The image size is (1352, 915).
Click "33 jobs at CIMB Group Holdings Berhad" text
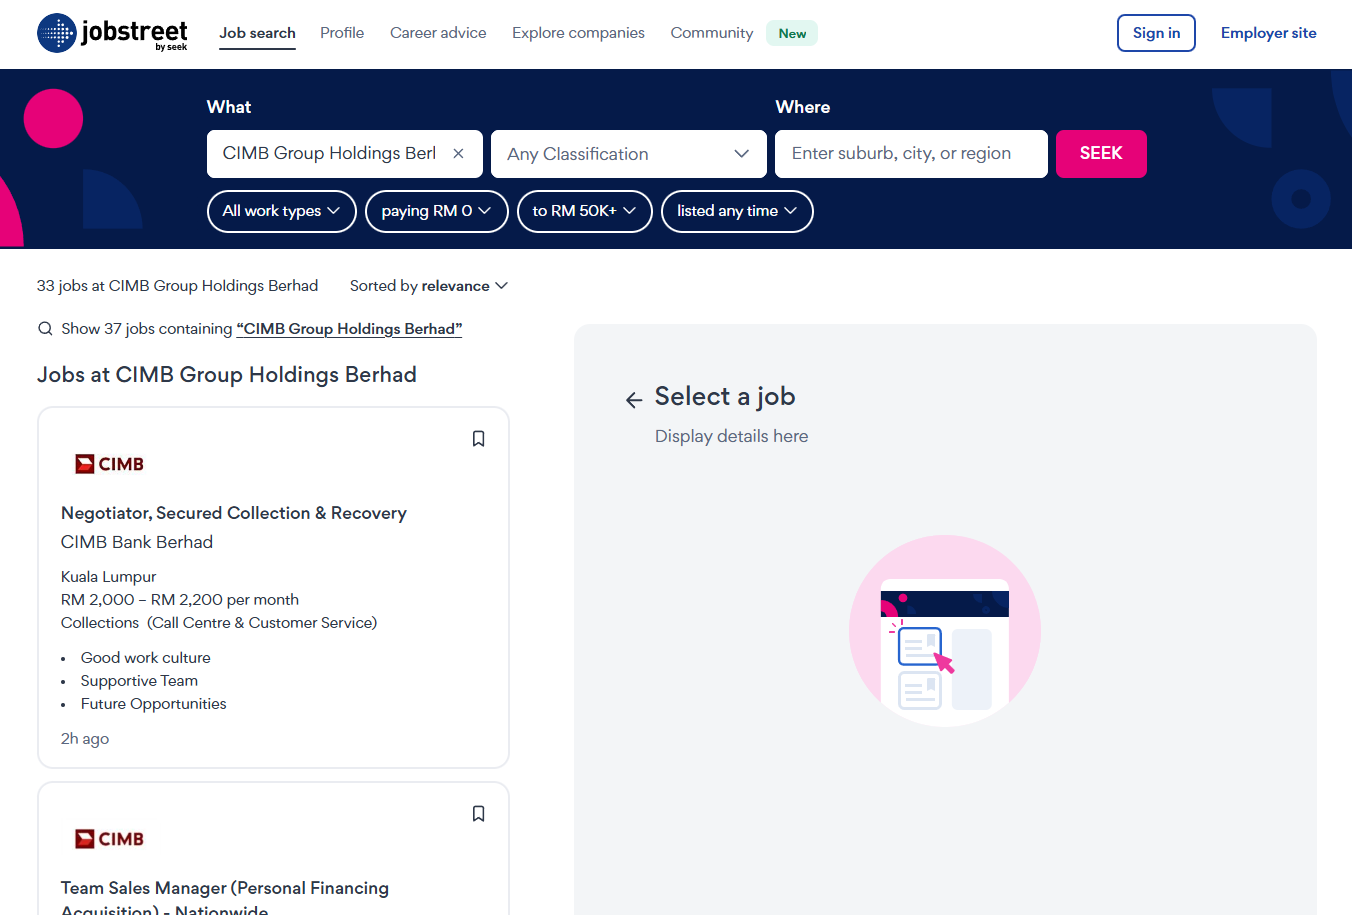(177, 286)
